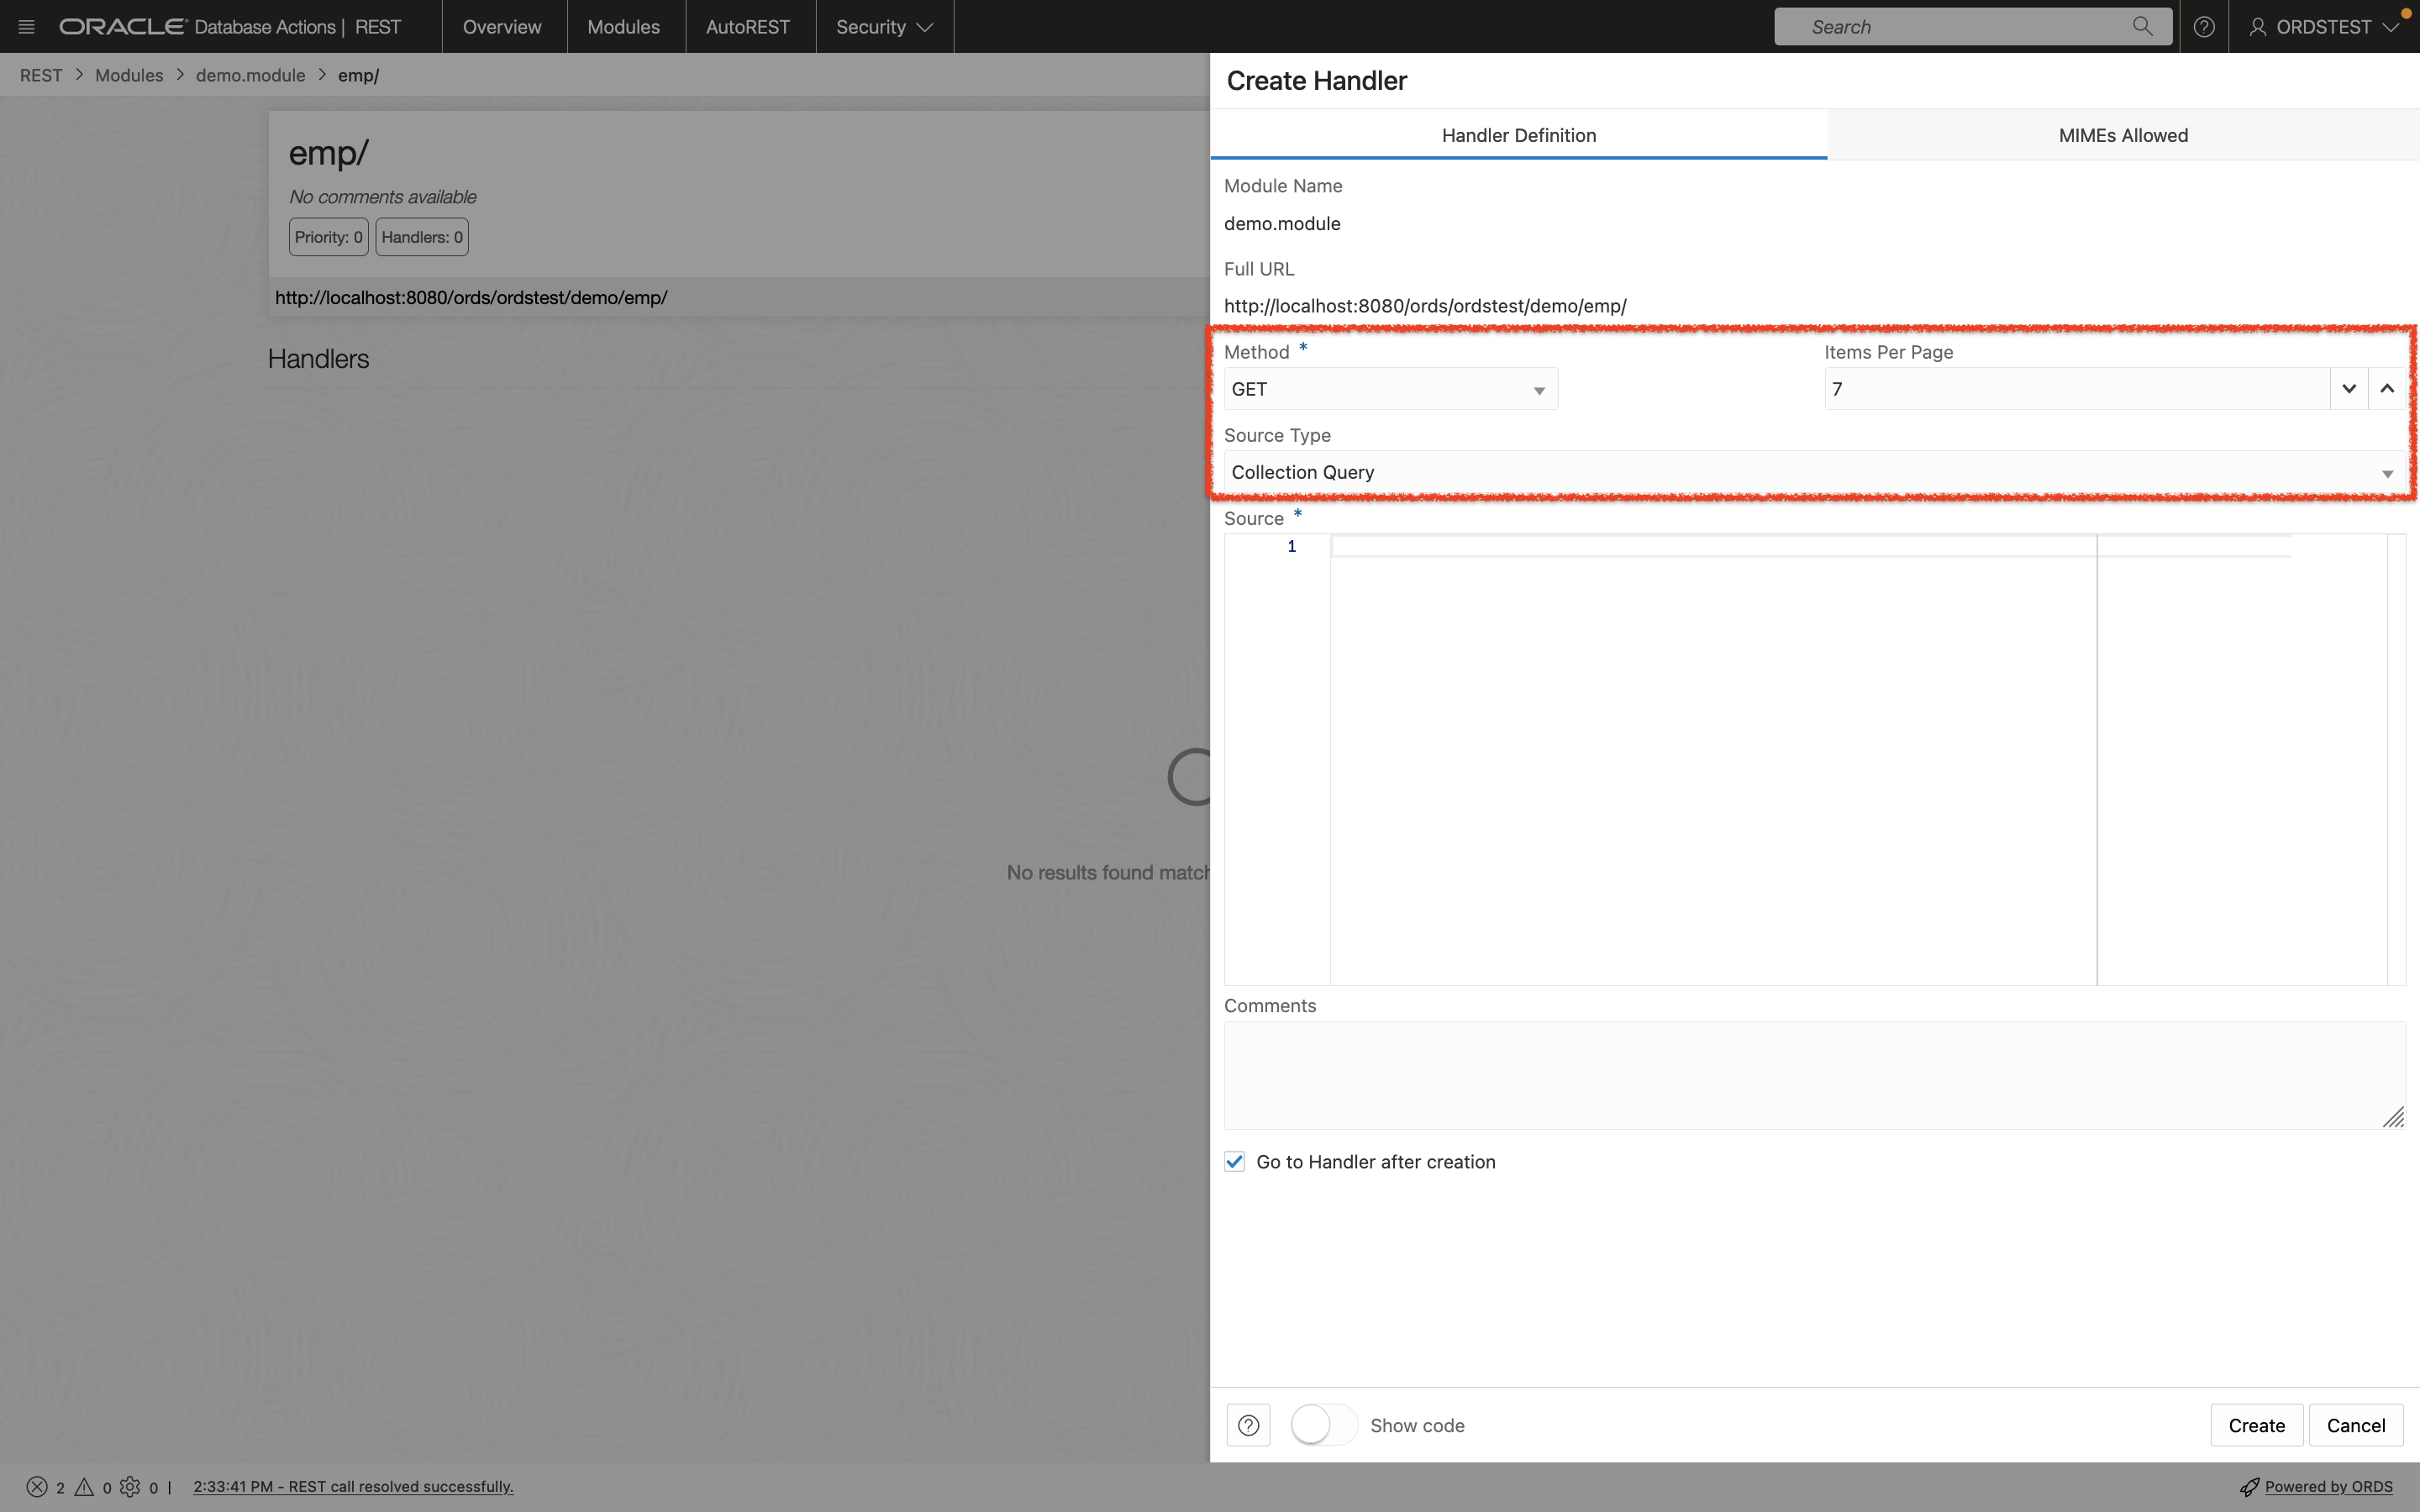Click the navigation hamburger menu icon

(x=26, y=26)
